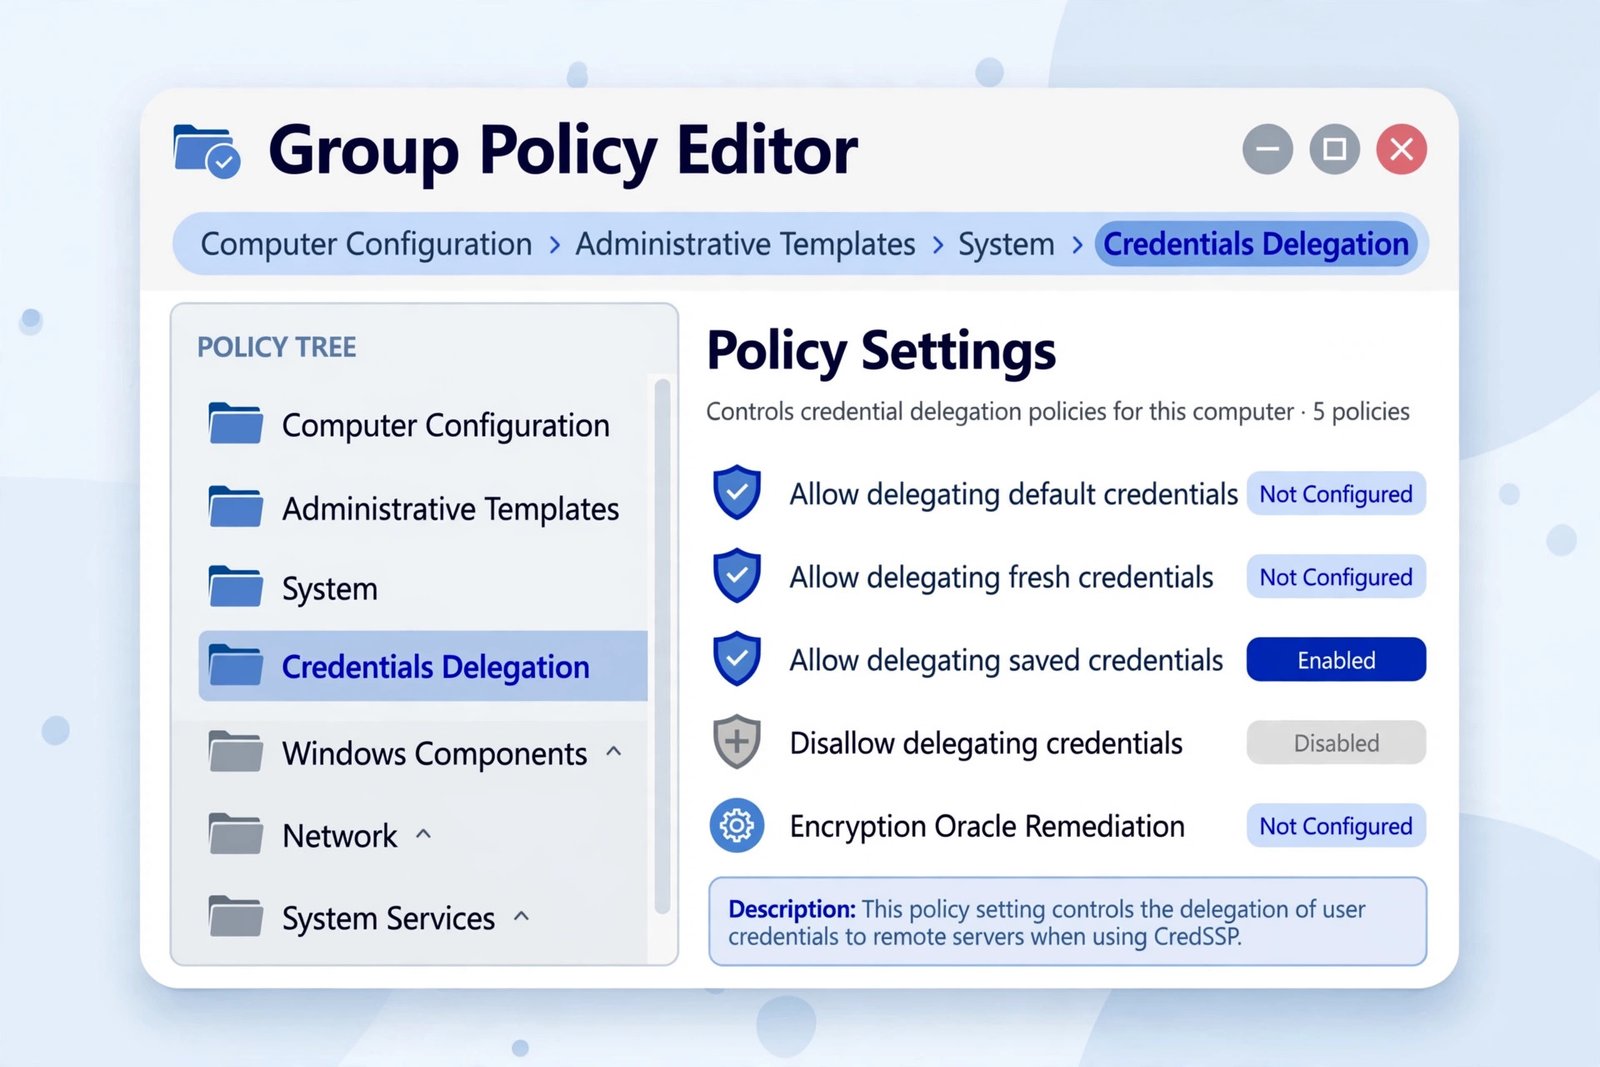Click shield icon for delegating default credentials

coord(737,493)
